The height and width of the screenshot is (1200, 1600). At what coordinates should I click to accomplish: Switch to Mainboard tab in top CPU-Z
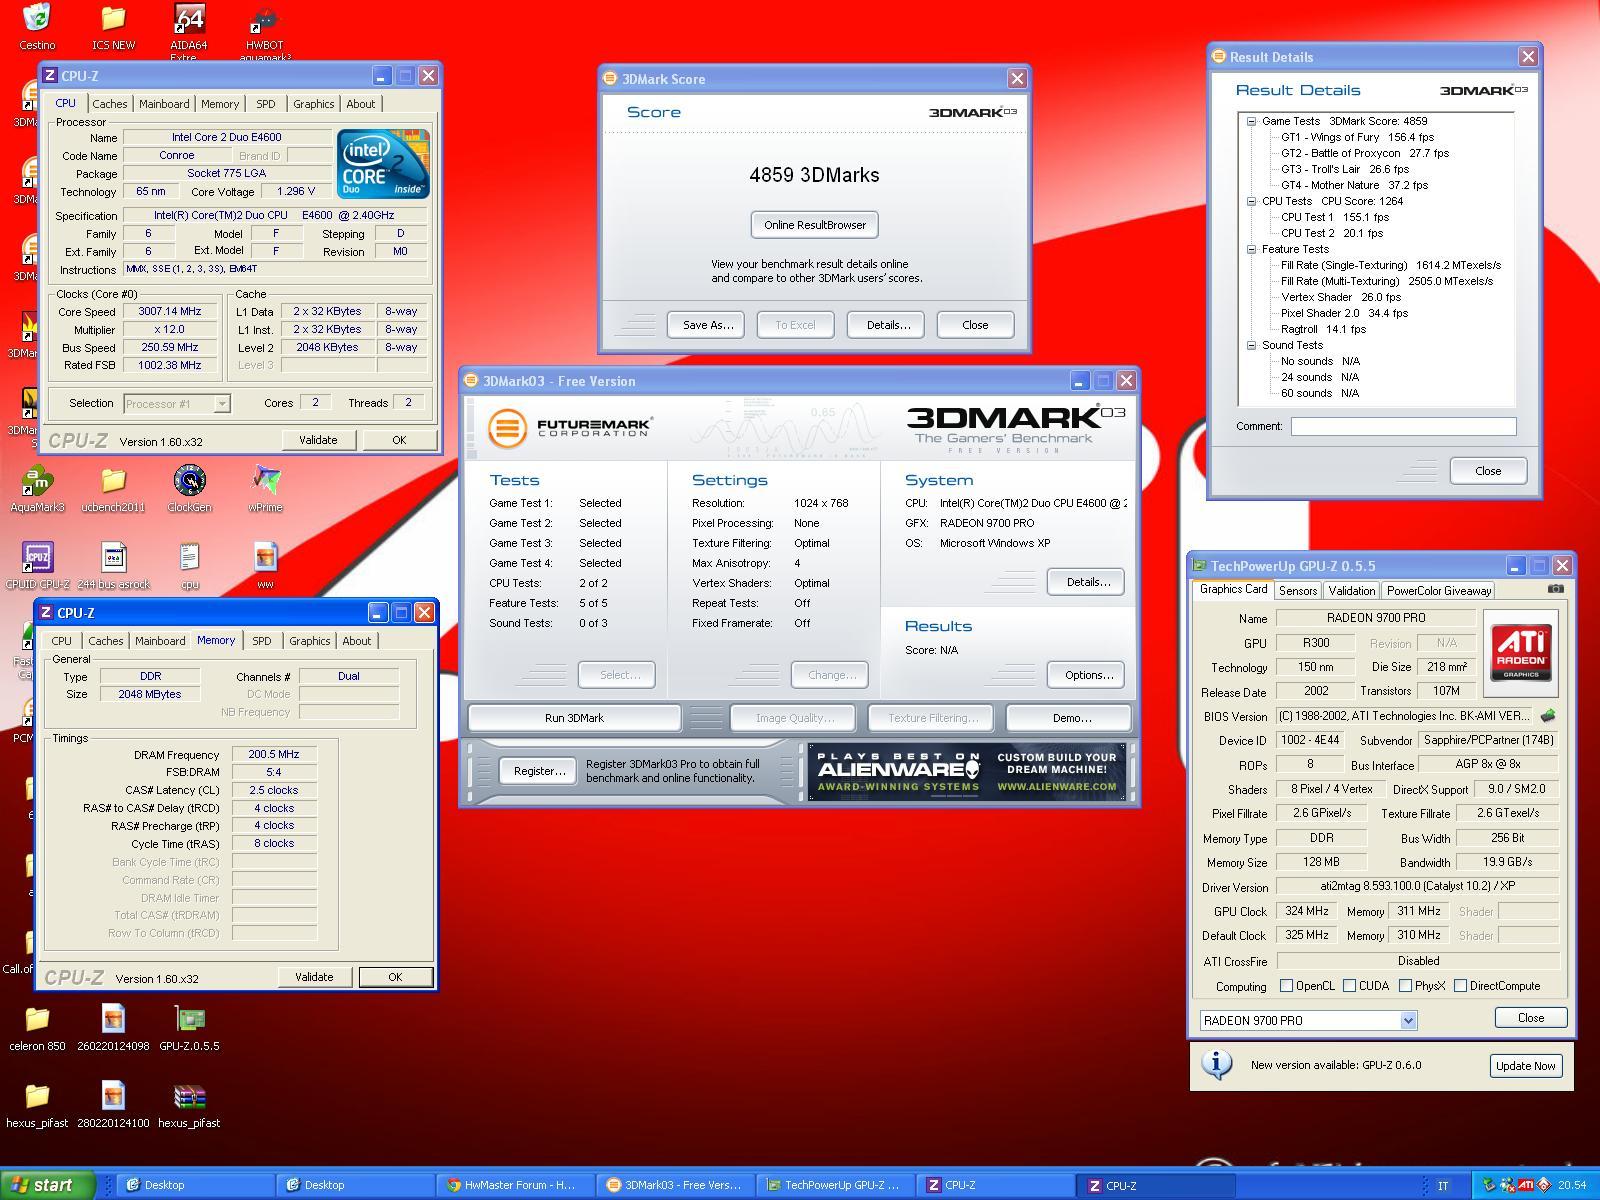click(x=164, y=104)
